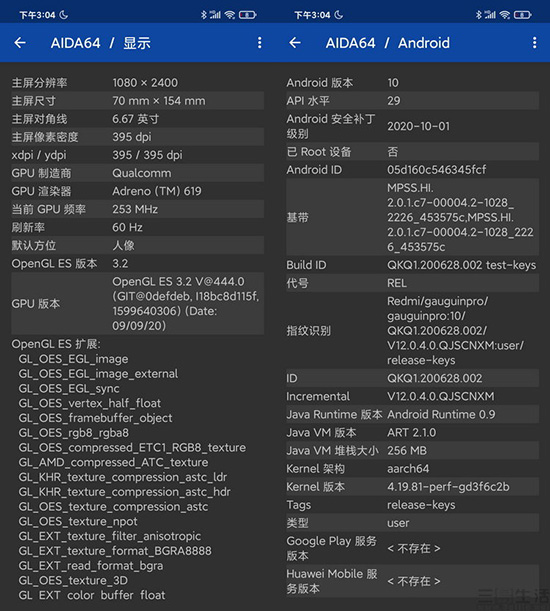Select the Google Play 服务版本 row
550x611 pixels.
point(412,548)
